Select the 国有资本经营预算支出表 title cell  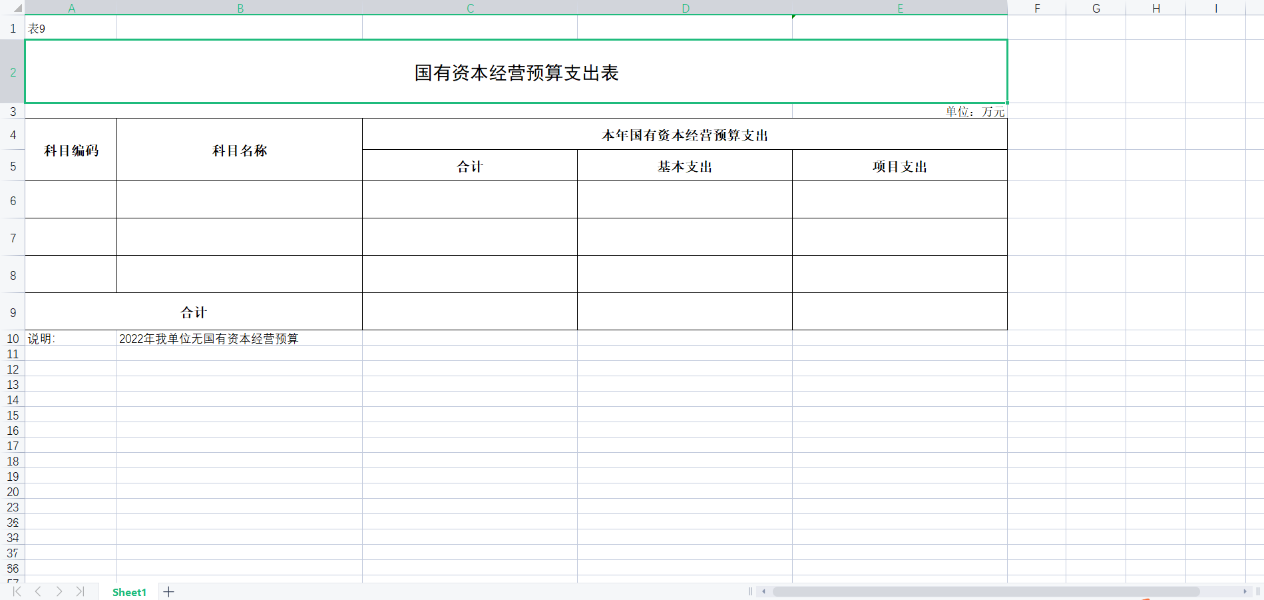[x=518, y=72]
